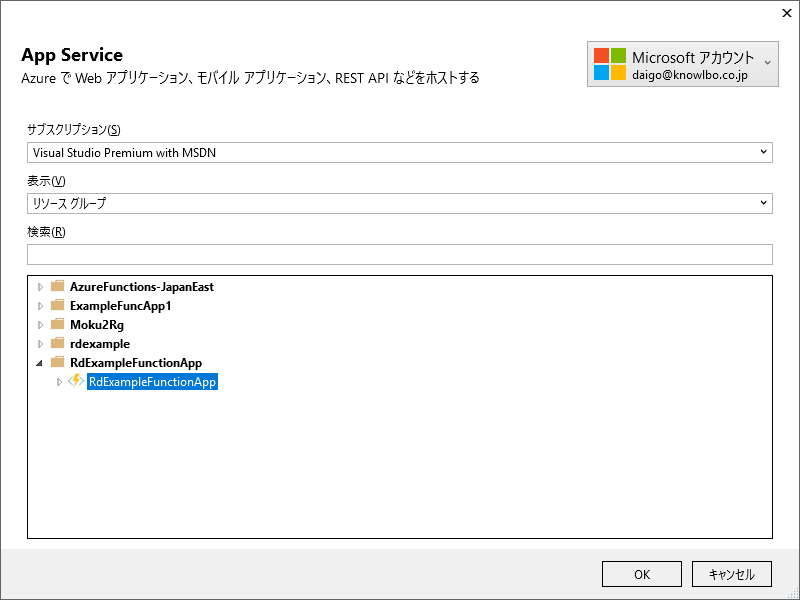Click the Azure Functions lightning bolt icon
This screenshot has height=600, width=800.
tap(76, 381)
